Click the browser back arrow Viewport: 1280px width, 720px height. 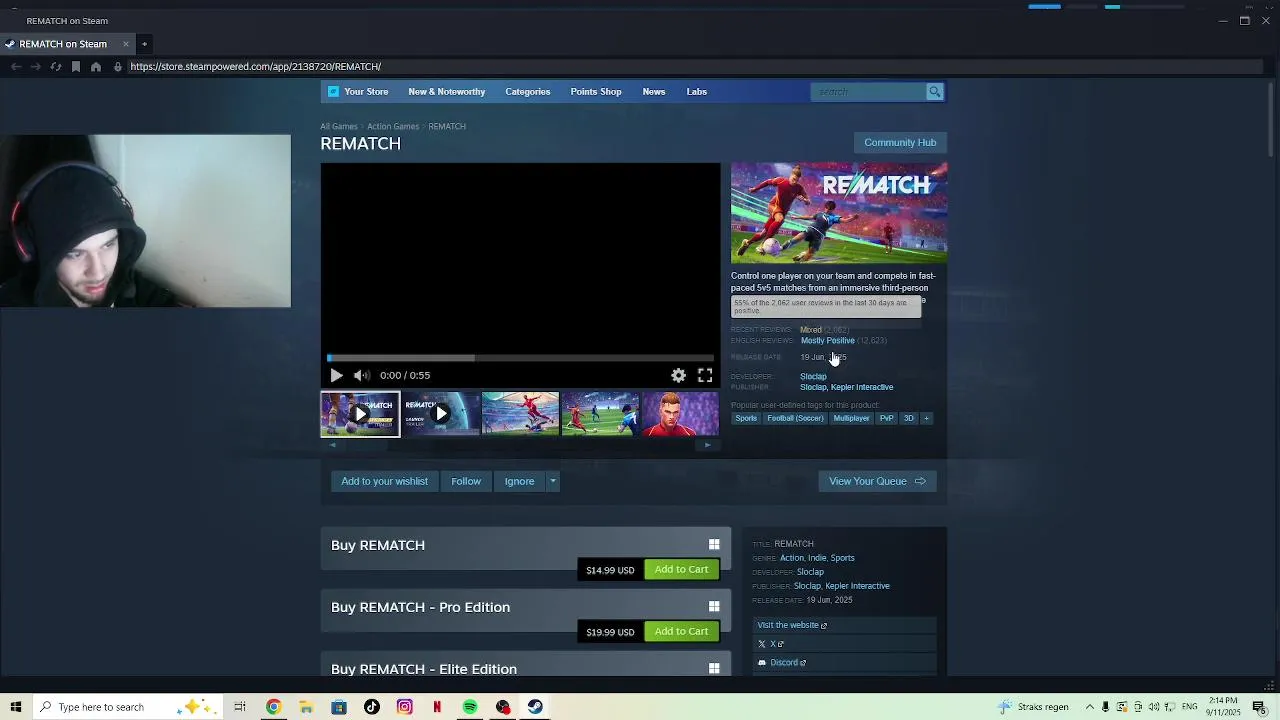(x=16, y=67)
